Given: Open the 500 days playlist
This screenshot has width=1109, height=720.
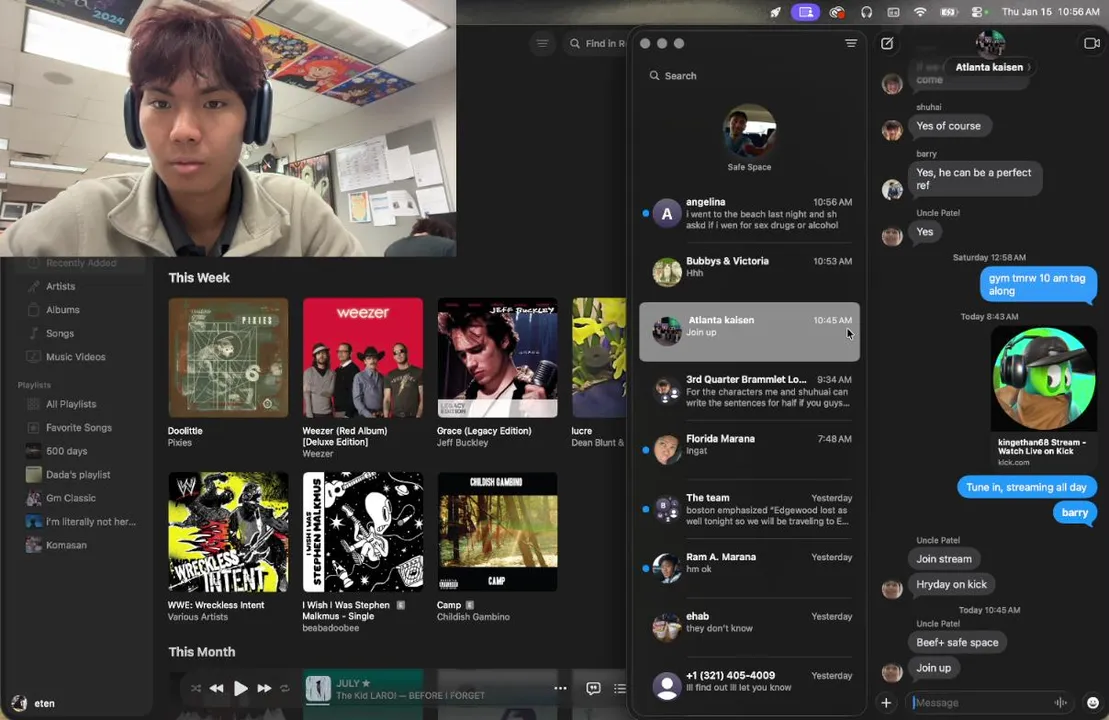Looking at the screenshot, I should point(66,451).
